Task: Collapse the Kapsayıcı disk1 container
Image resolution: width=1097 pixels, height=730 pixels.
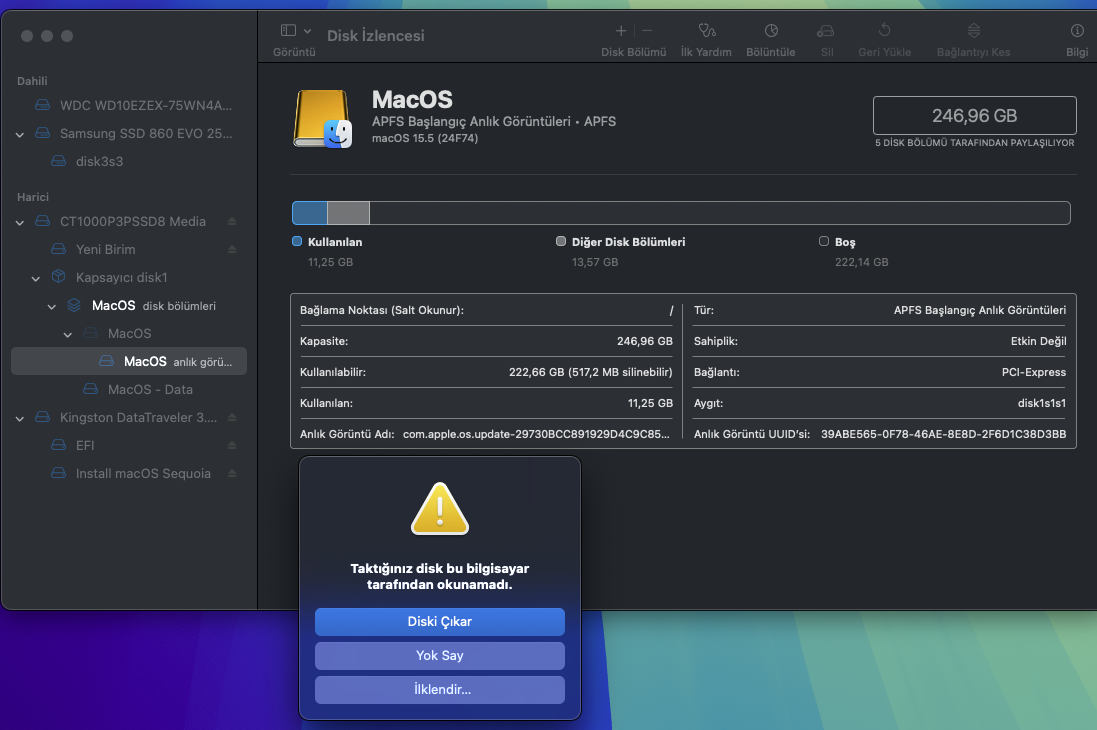Action: point(36,277)
